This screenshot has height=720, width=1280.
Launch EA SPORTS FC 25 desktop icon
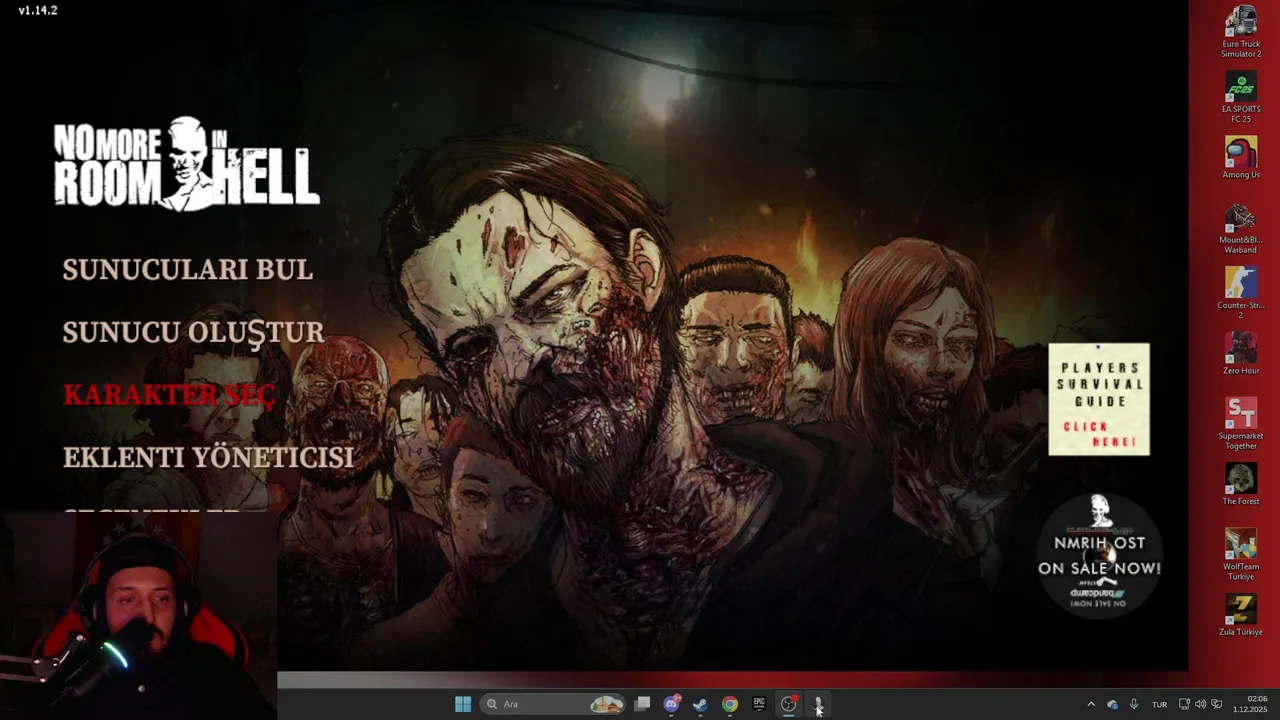[x=1241, y=97]
